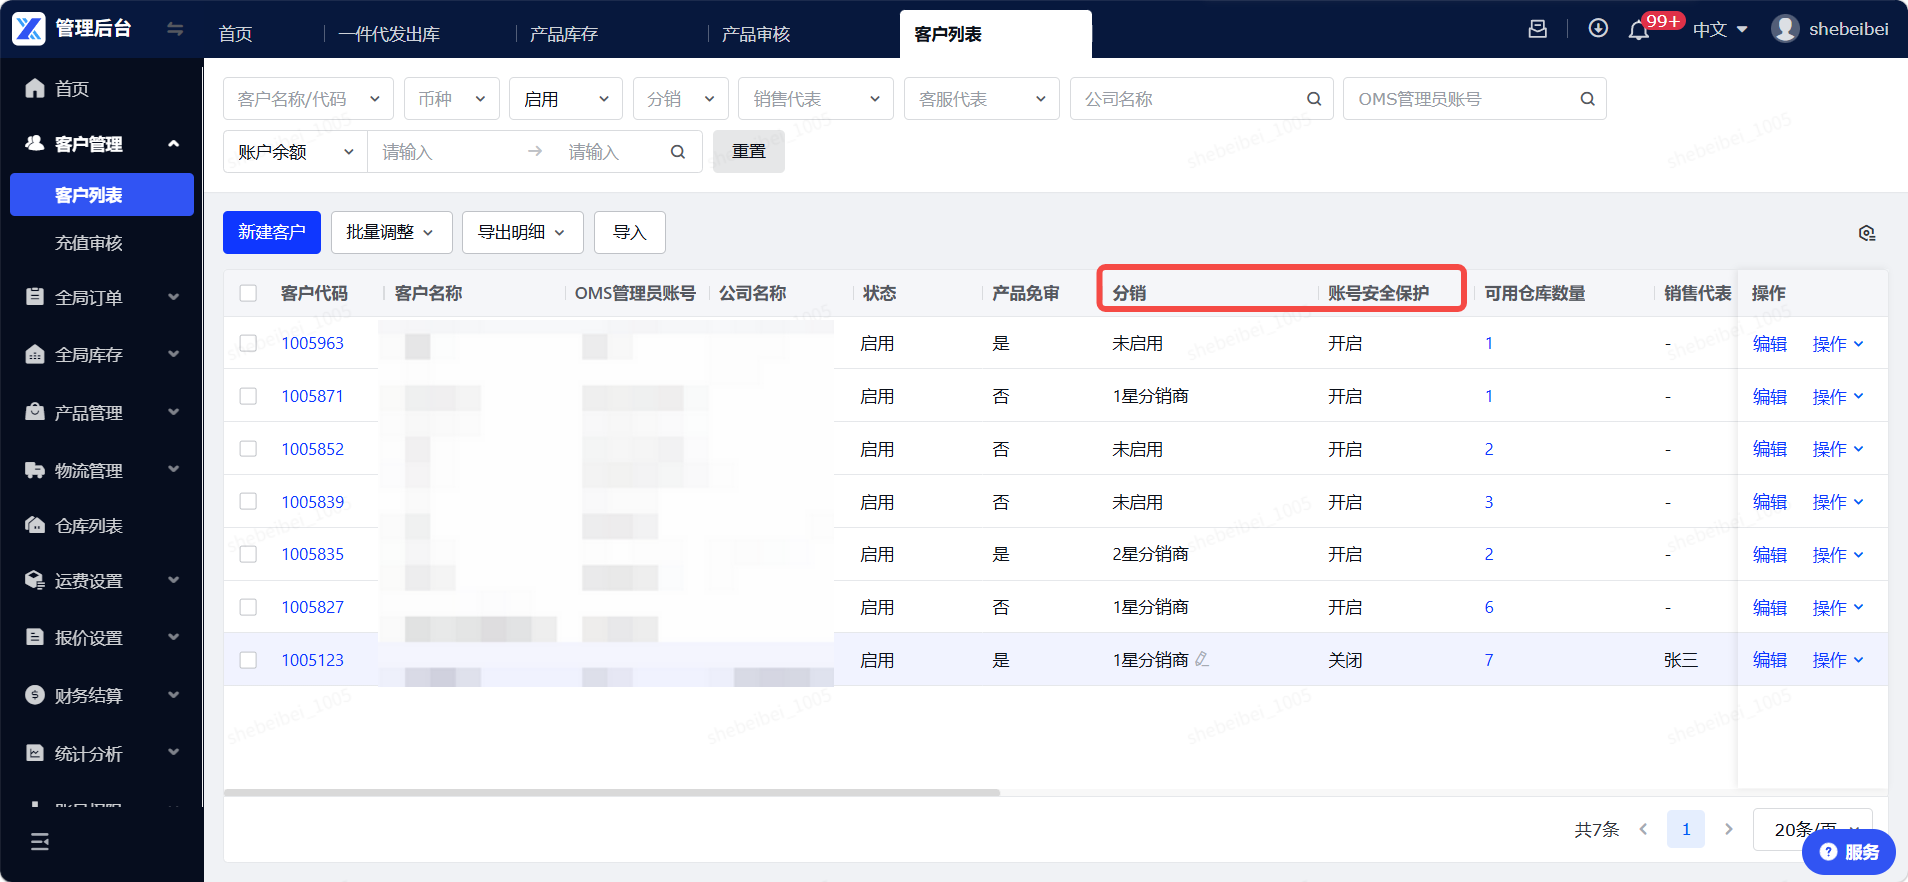Open the 账户余额 dropdown
Image resolution: width=1908 pixels, height=882 pixels.
(x=295, y=152)
